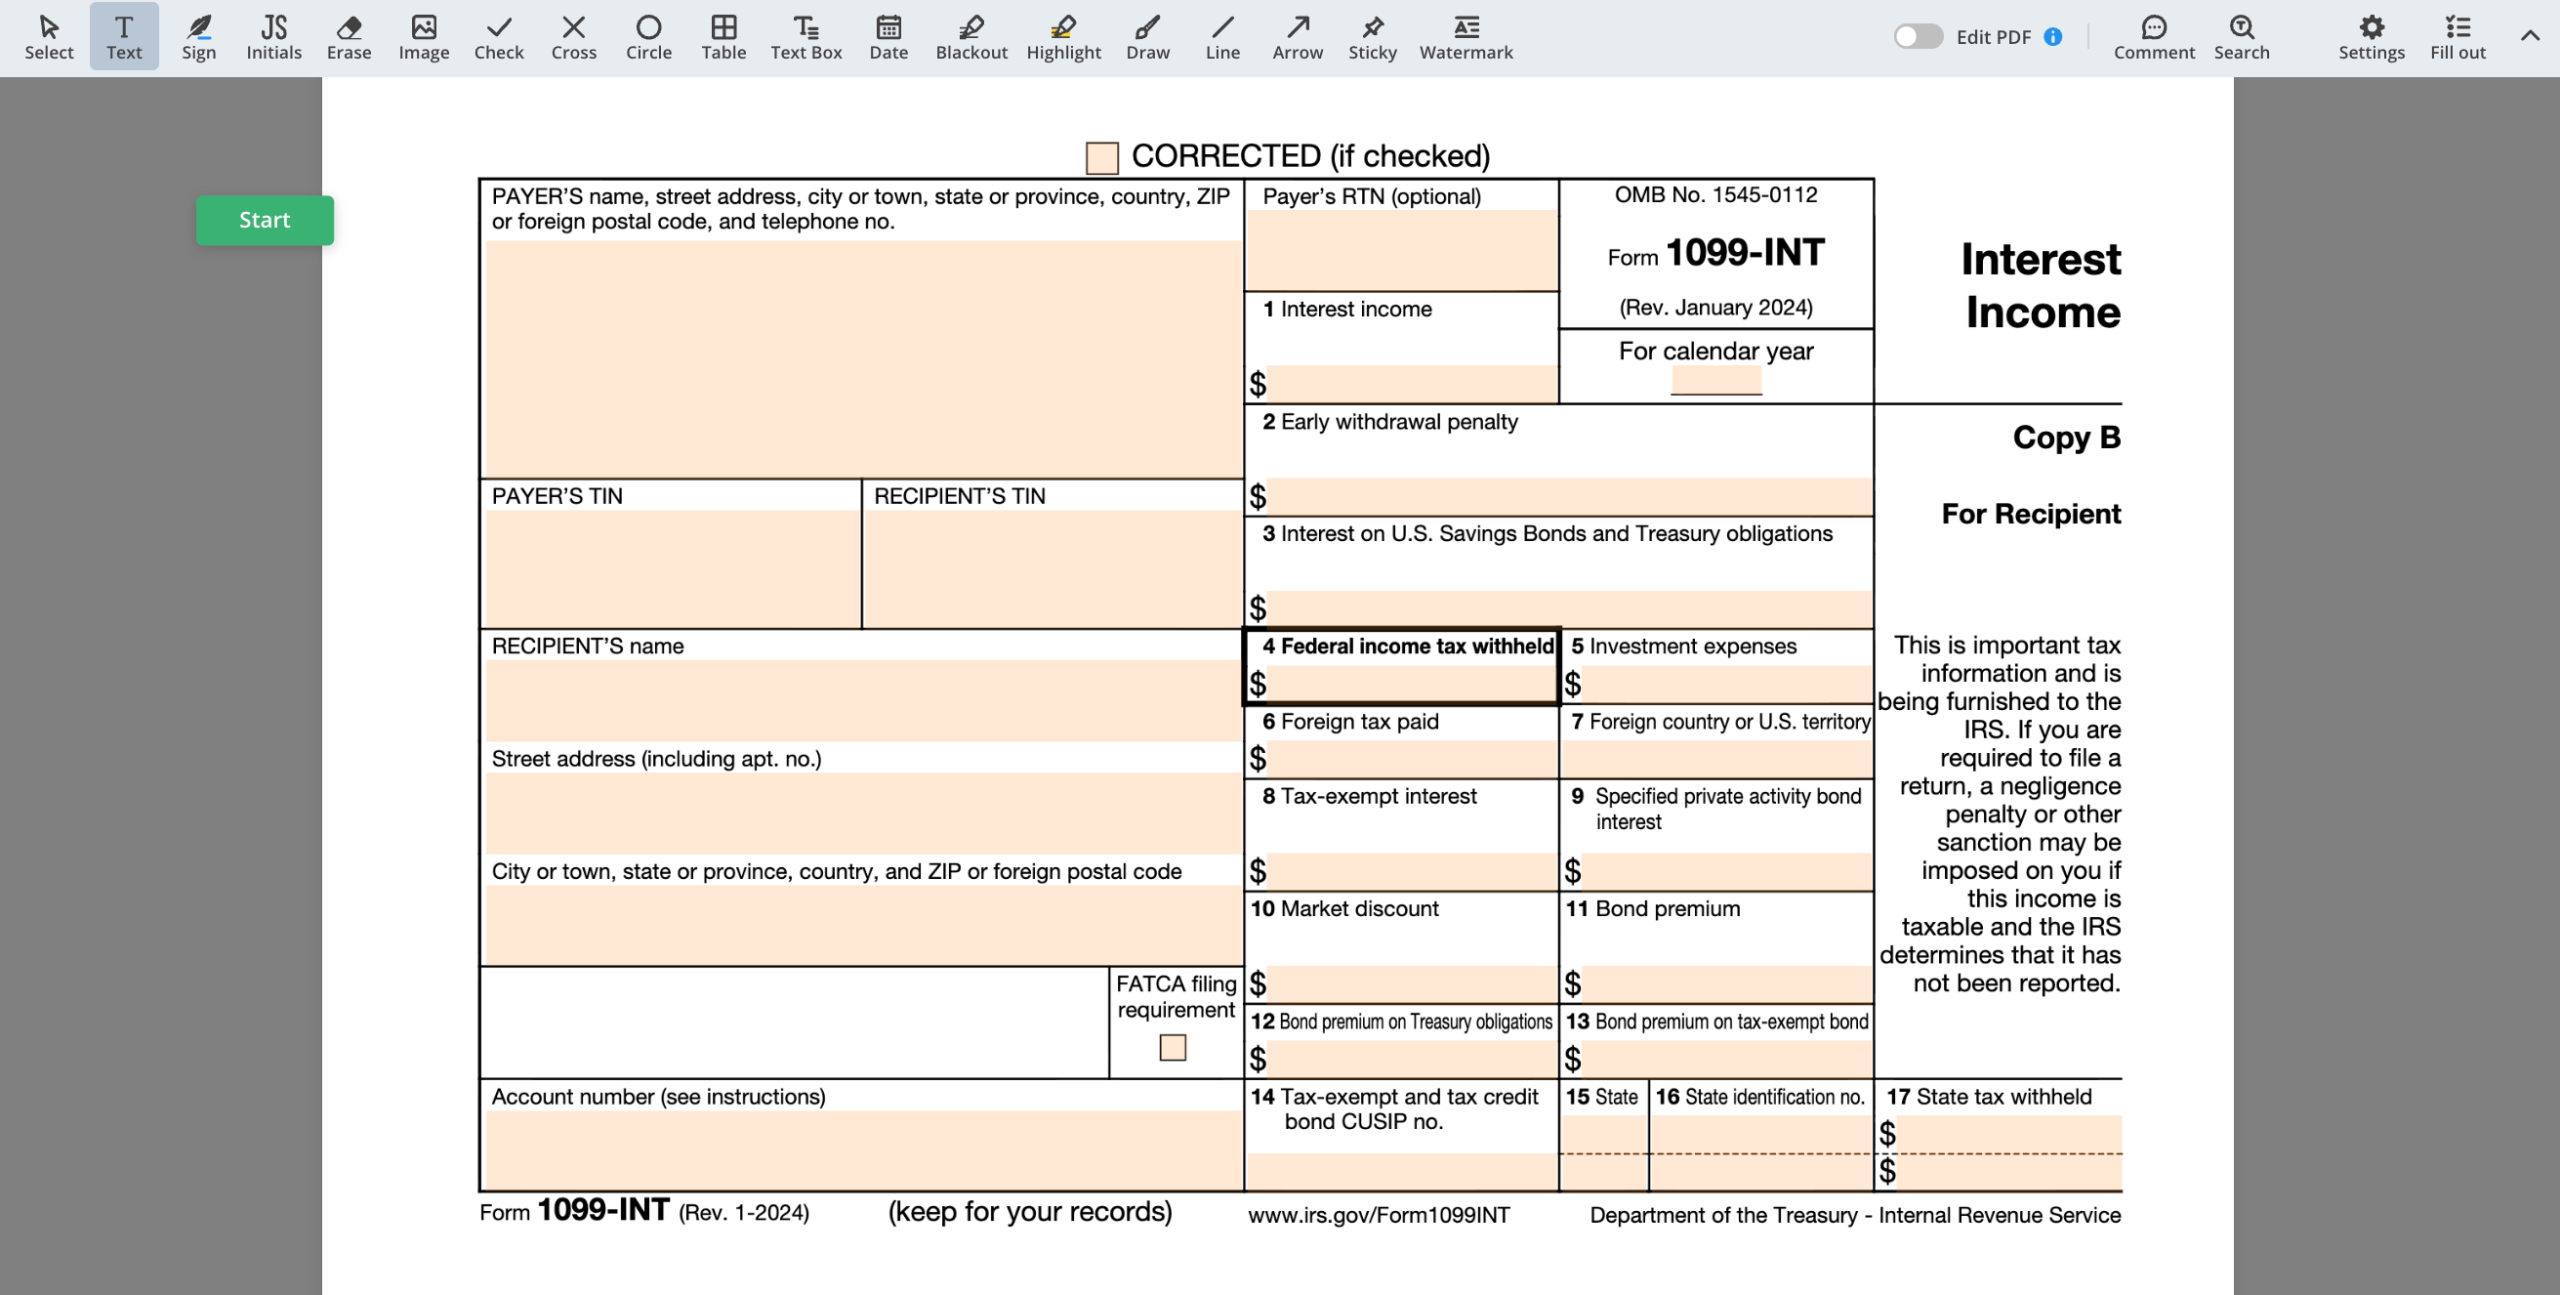Pick the Draw tool
Screen dimensions: 2560x1295
pos(1148,37)
